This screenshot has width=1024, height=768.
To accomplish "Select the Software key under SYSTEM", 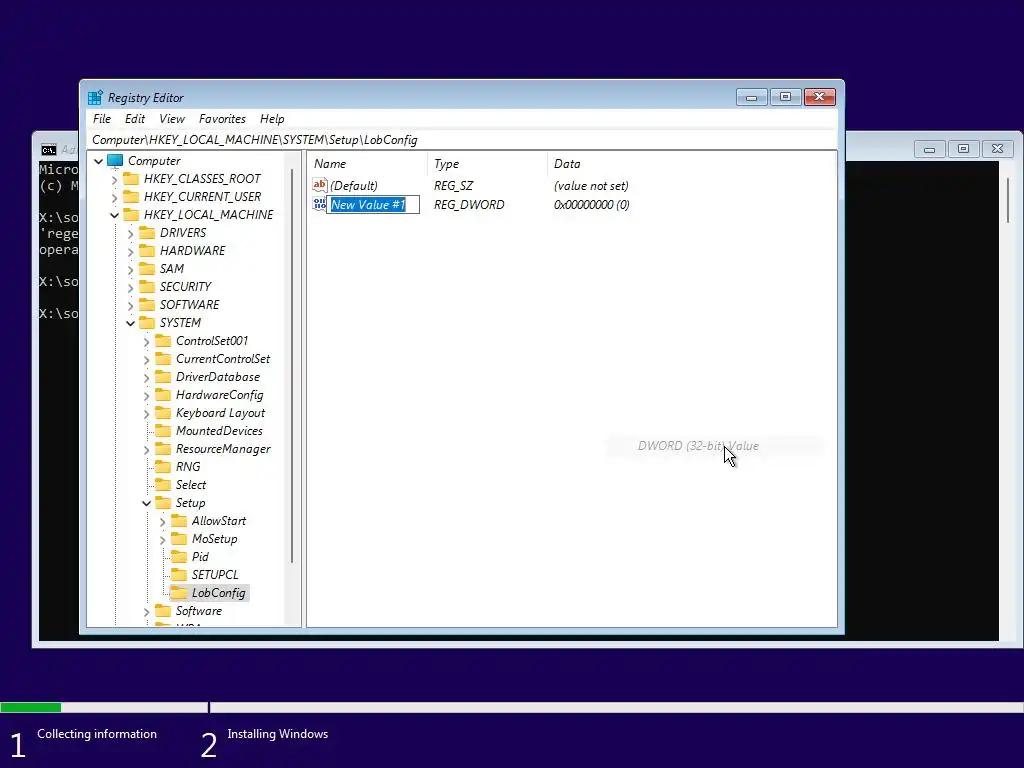I will [x=199, y=611].
